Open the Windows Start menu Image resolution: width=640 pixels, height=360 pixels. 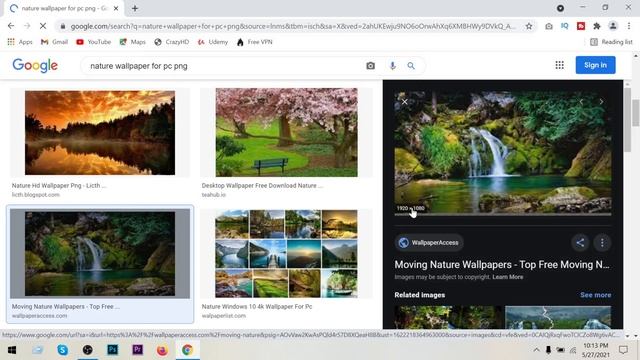(12, 350)
